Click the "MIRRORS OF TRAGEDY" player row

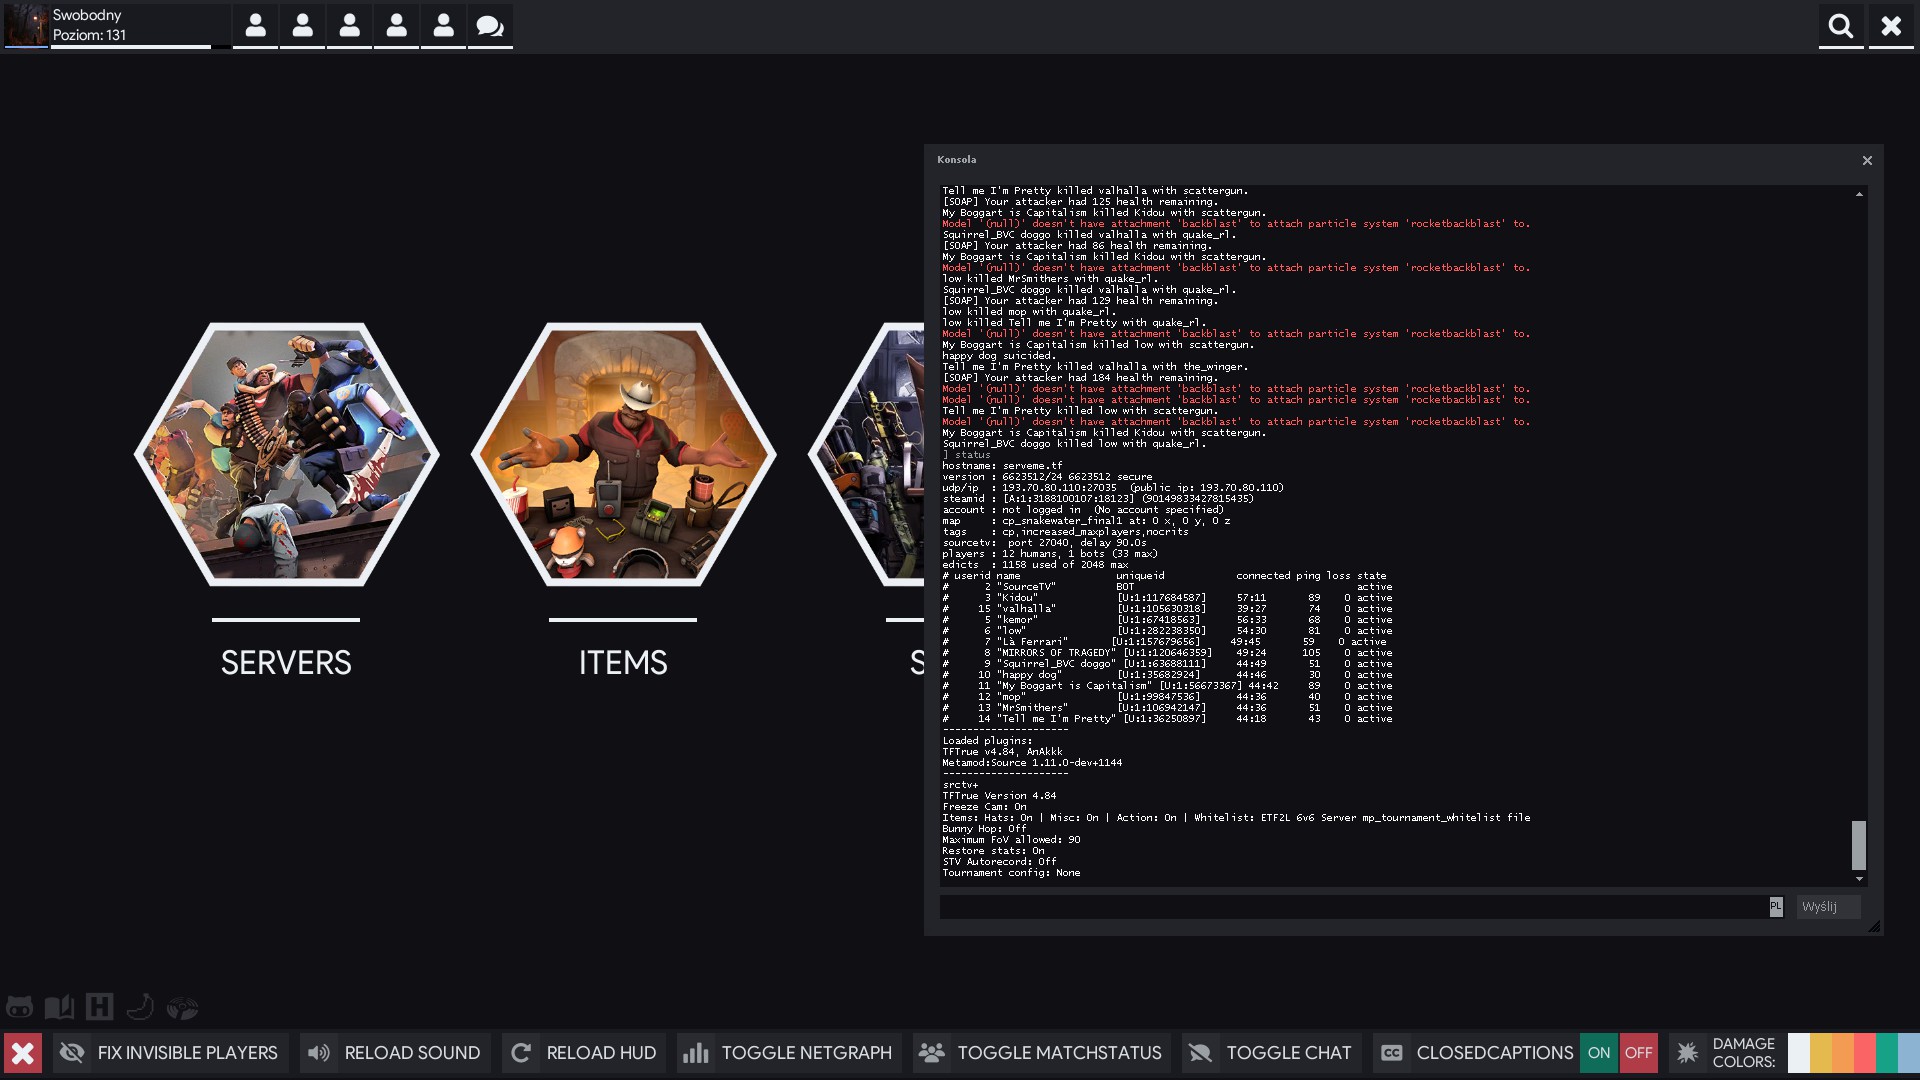click(x=1167, y=653)
